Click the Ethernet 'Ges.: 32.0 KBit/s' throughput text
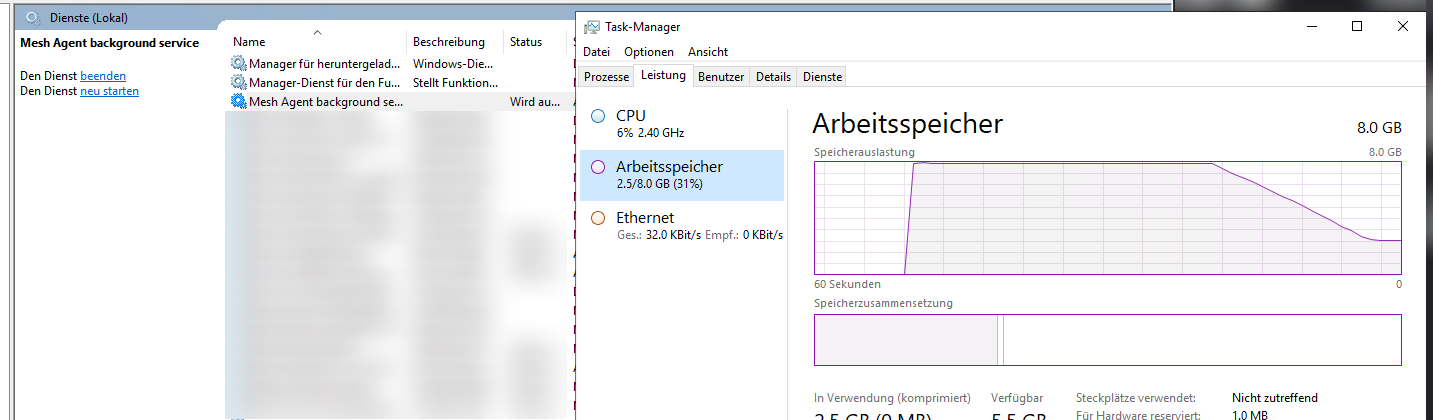1433x420 pixels. [x=658, y=235]
